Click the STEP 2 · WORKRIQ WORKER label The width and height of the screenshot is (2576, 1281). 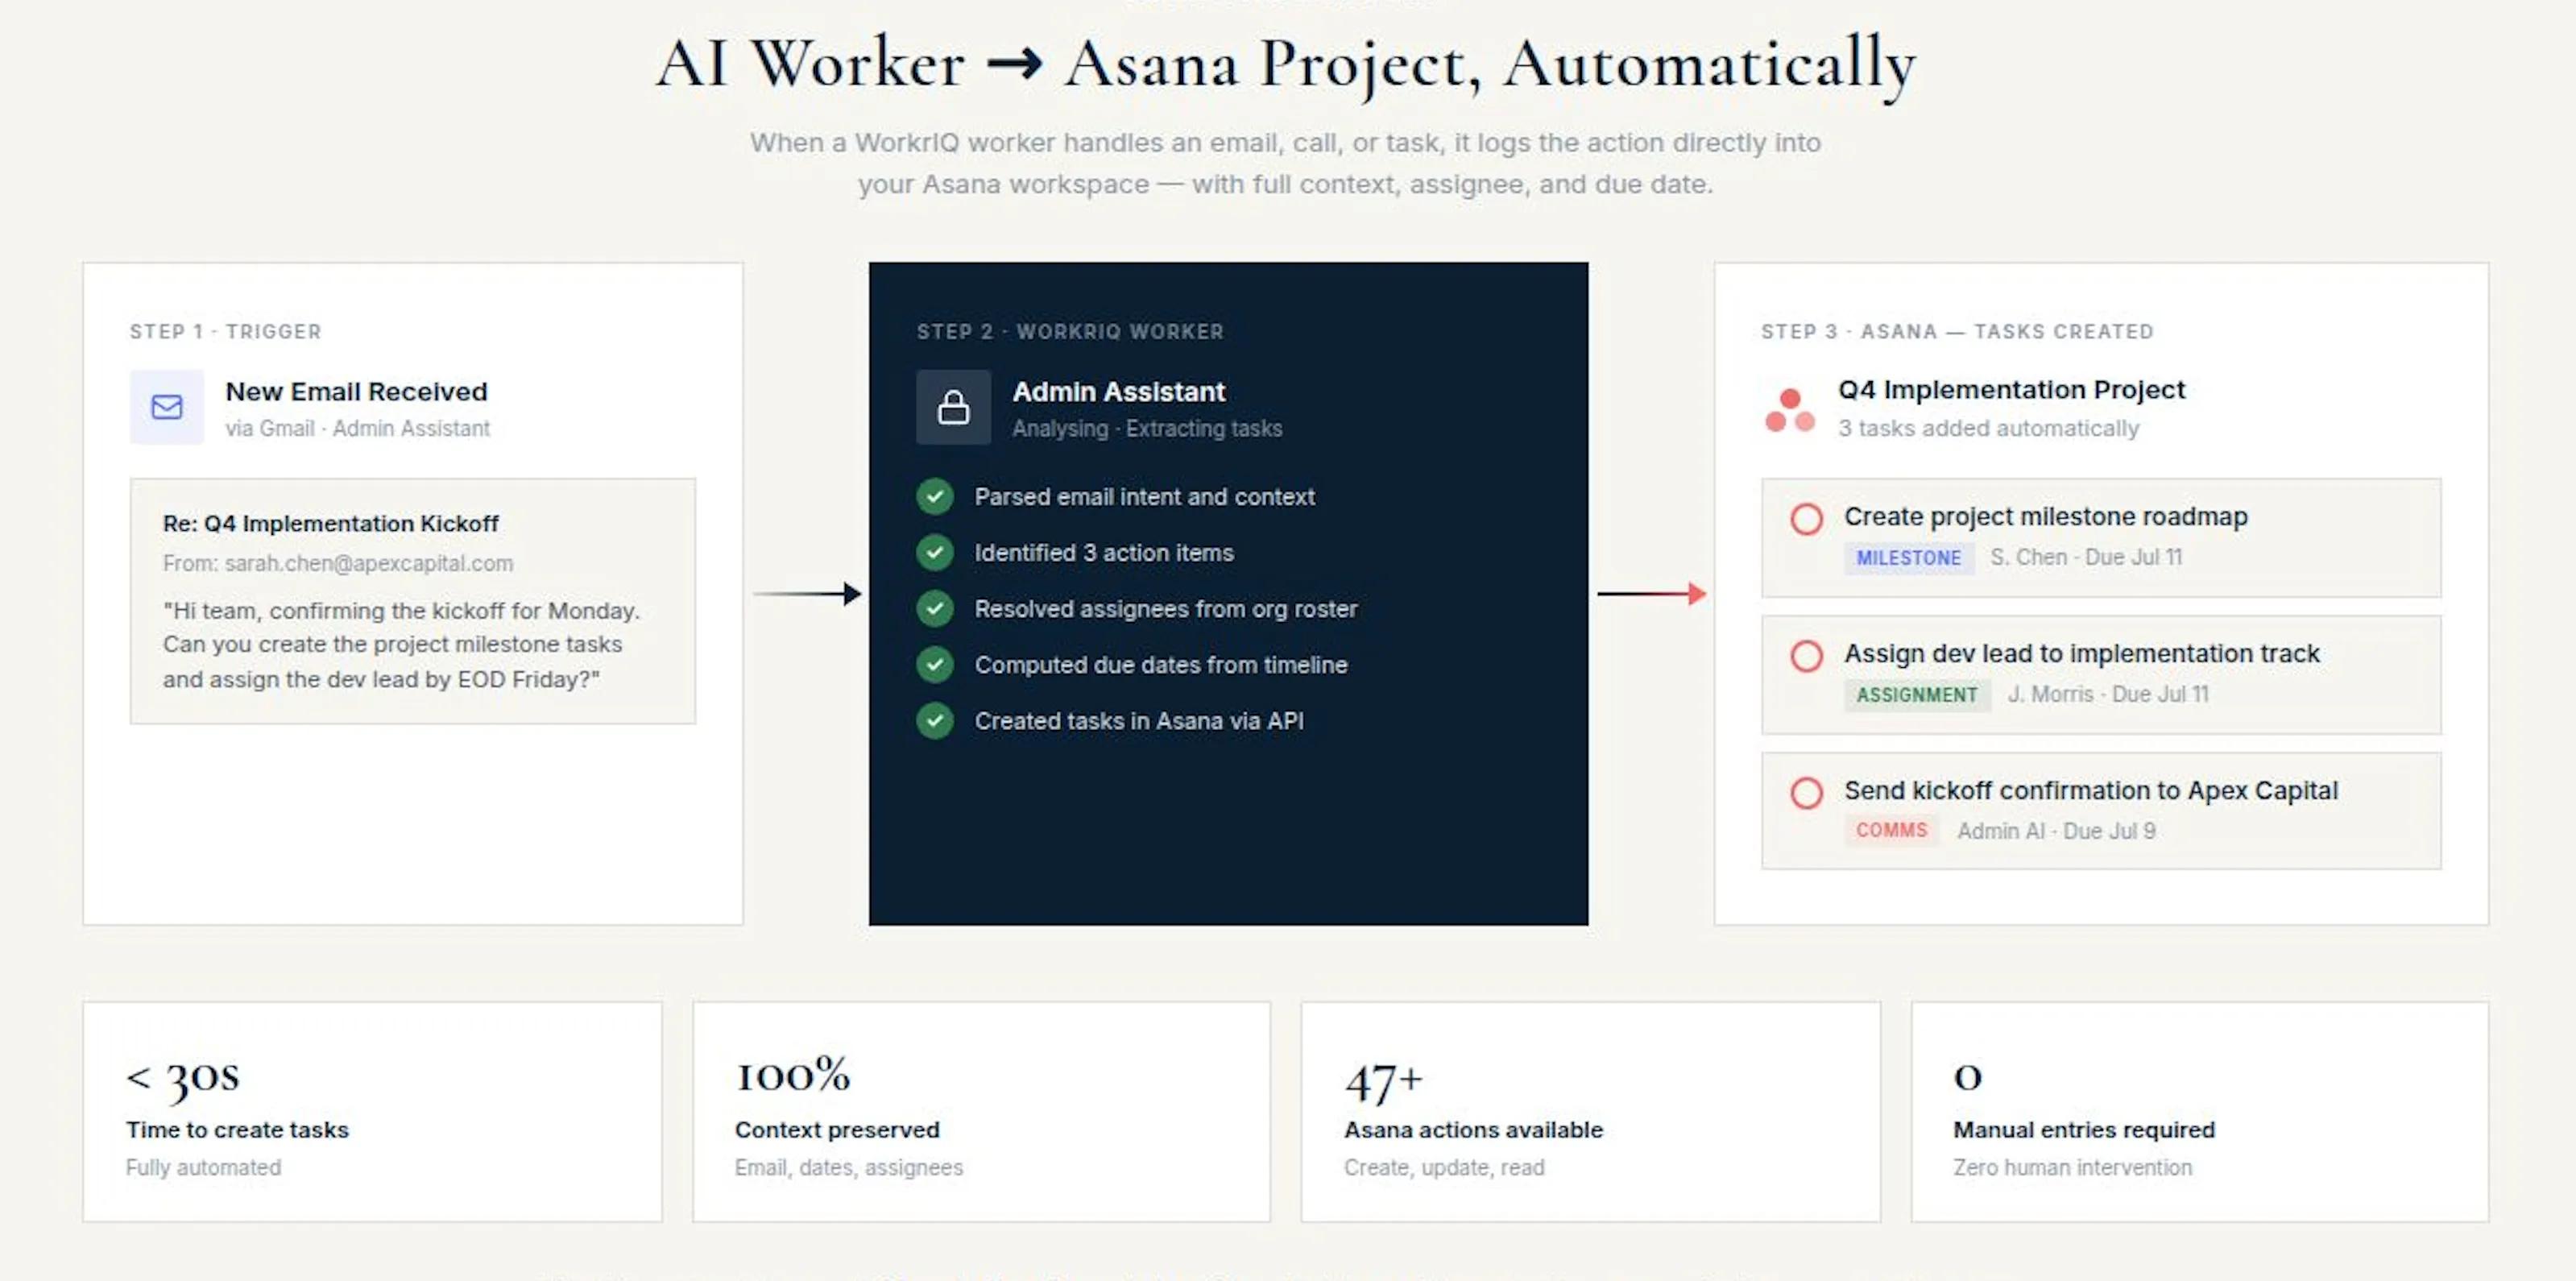point(1070,332)
